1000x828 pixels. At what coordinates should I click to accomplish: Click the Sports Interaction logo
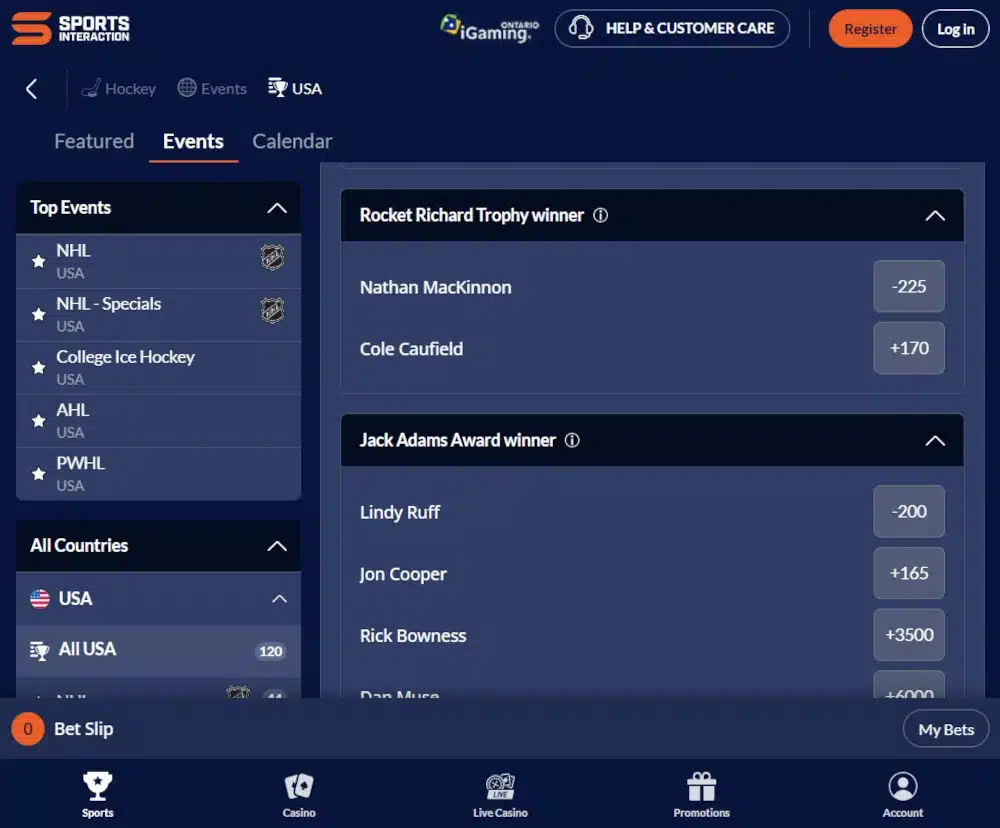click(70, 29)
